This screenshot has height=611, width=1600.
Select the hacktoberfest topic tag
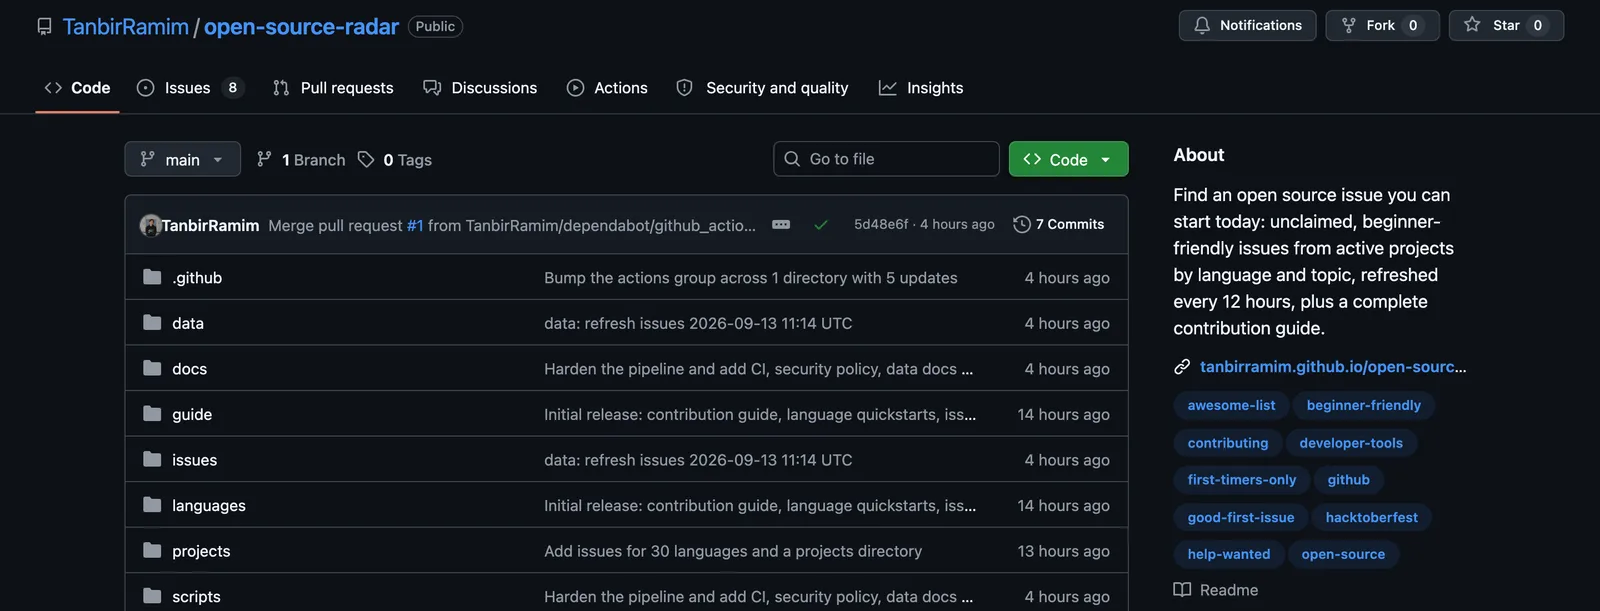tap(1372, 517)
